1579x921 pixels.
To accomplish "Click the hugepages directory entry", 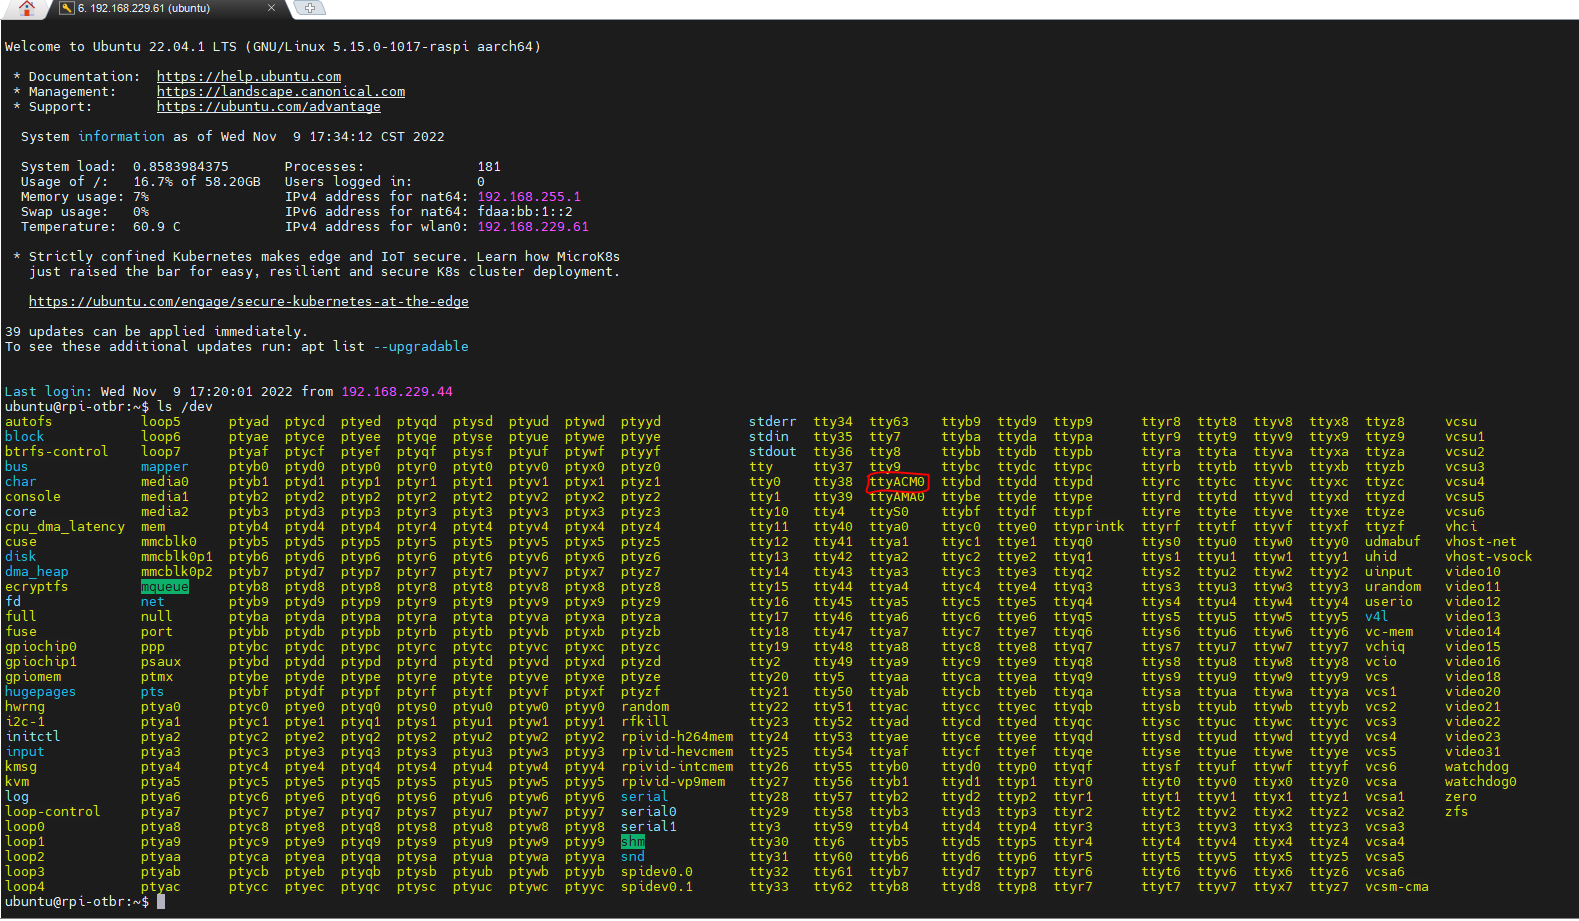I will 41,692.
